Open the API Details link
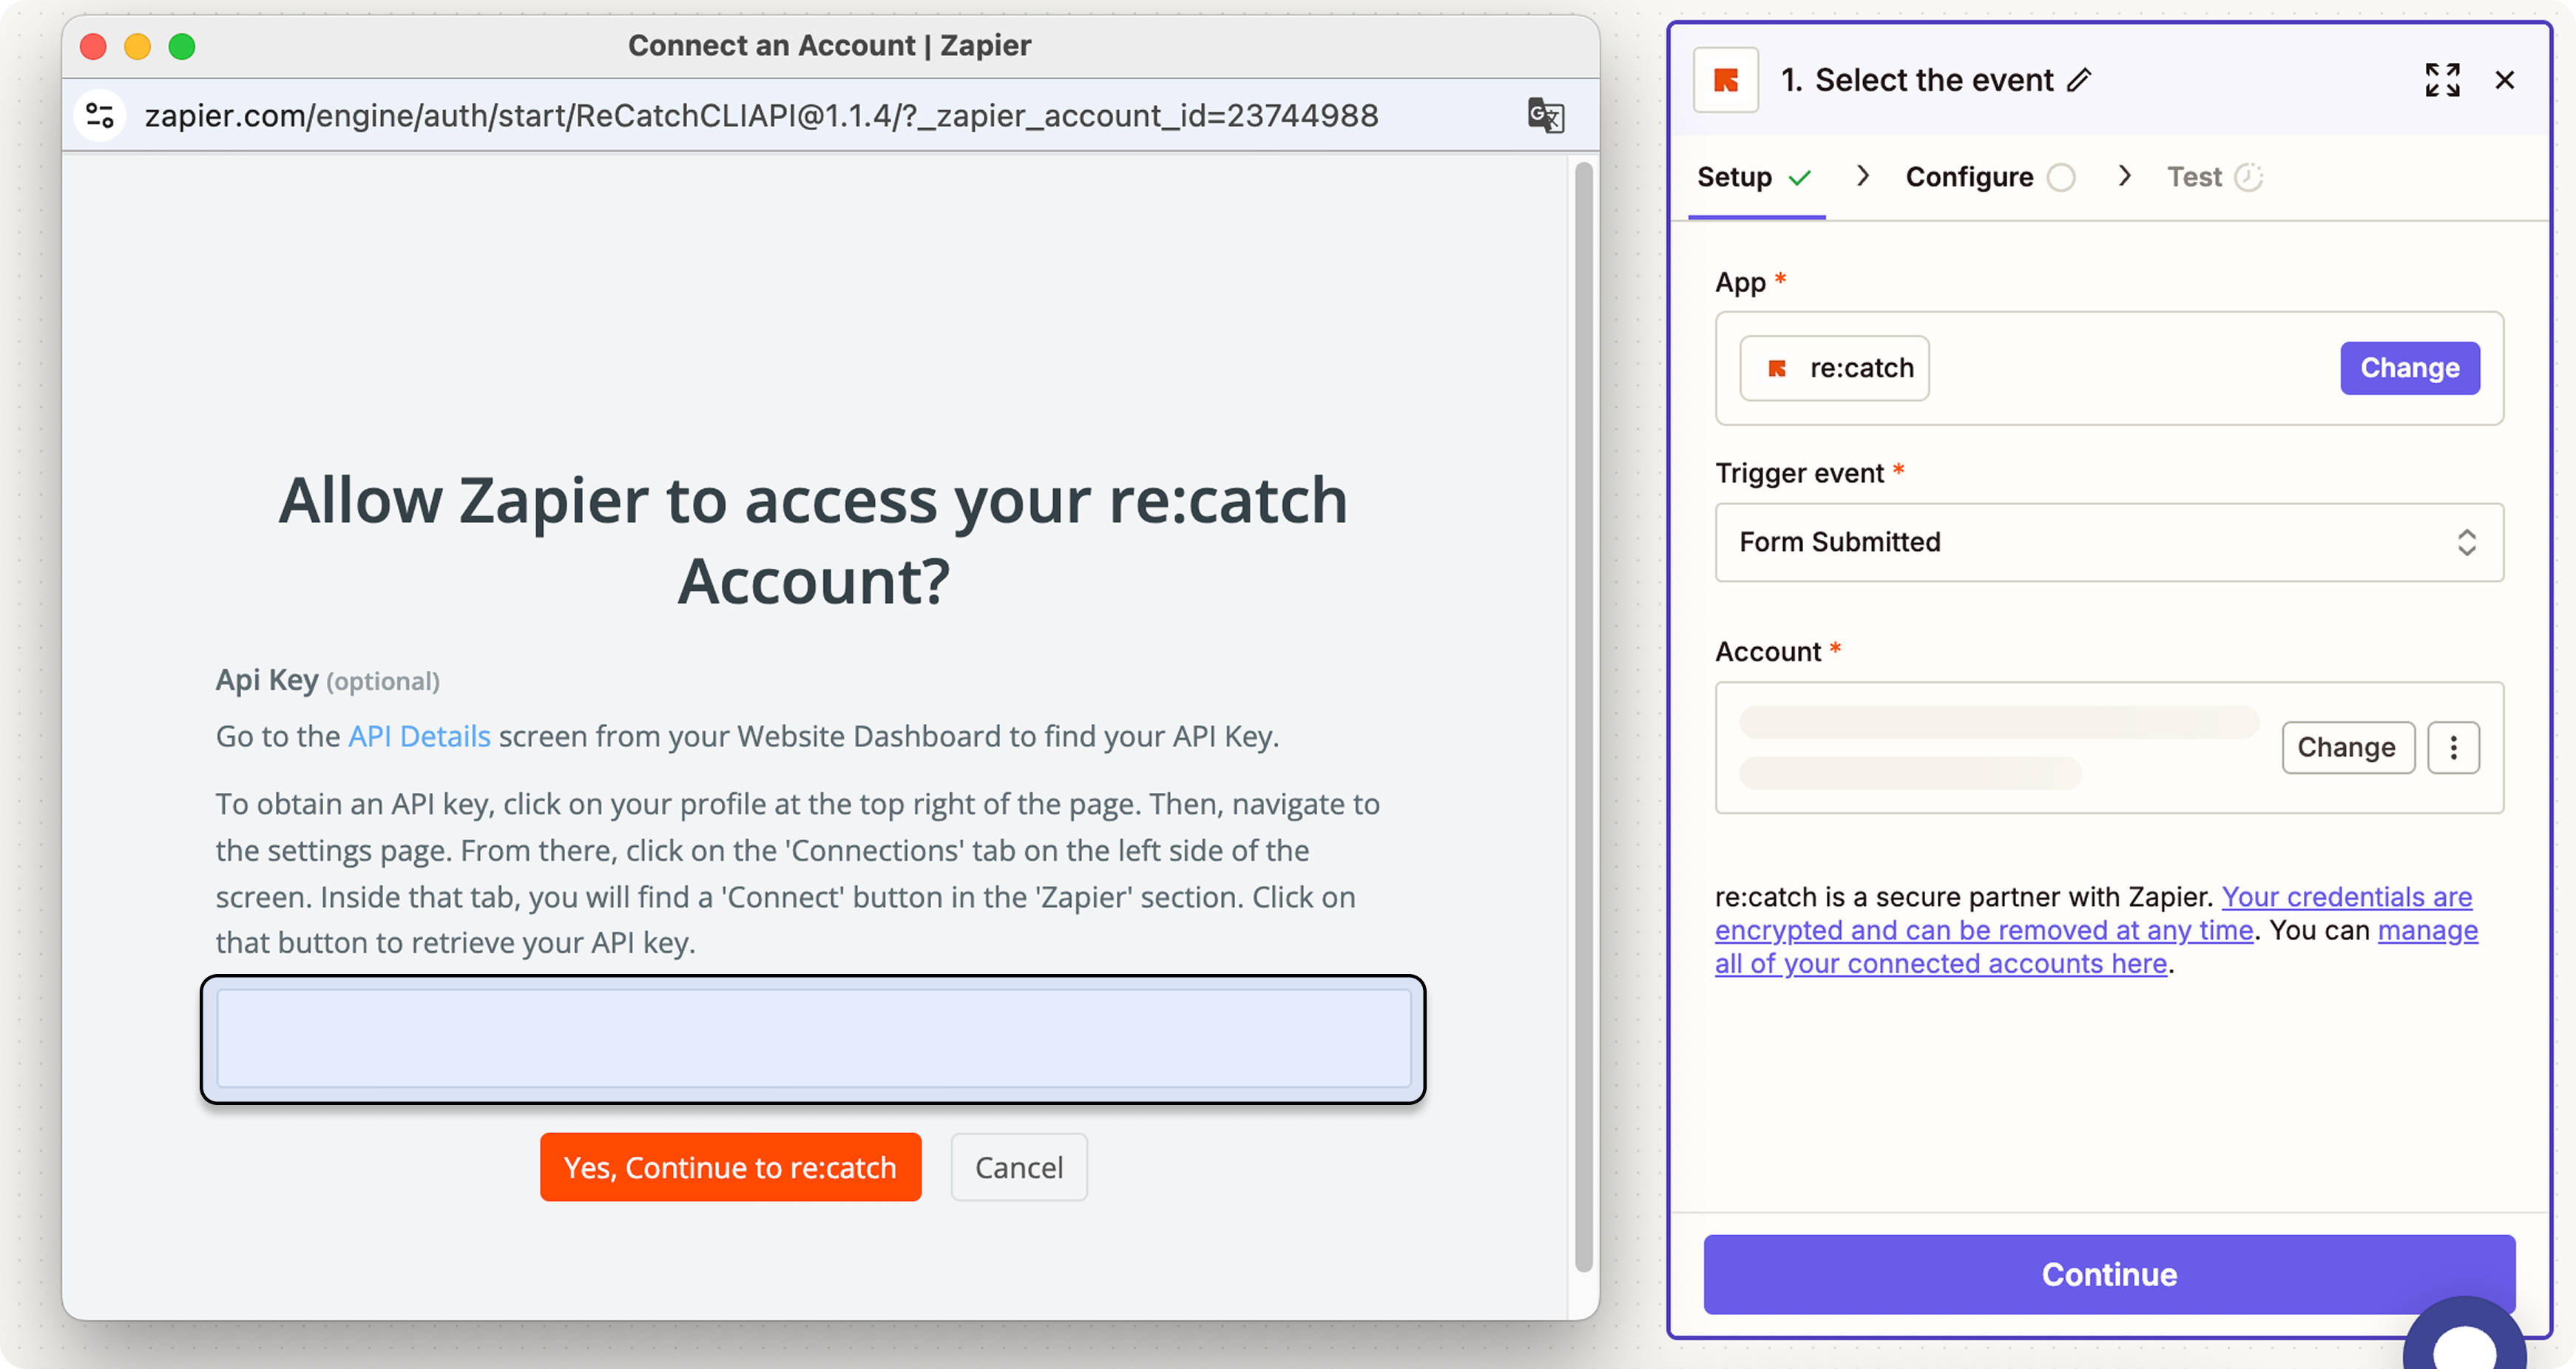2576x1369 pixels. (x=419, y=736)
